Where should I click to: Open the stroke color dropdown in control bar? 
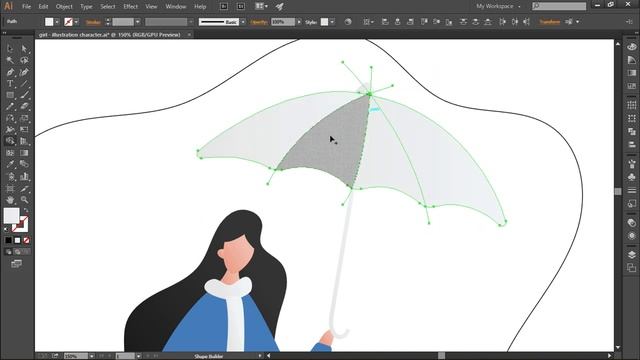point(76,22)
